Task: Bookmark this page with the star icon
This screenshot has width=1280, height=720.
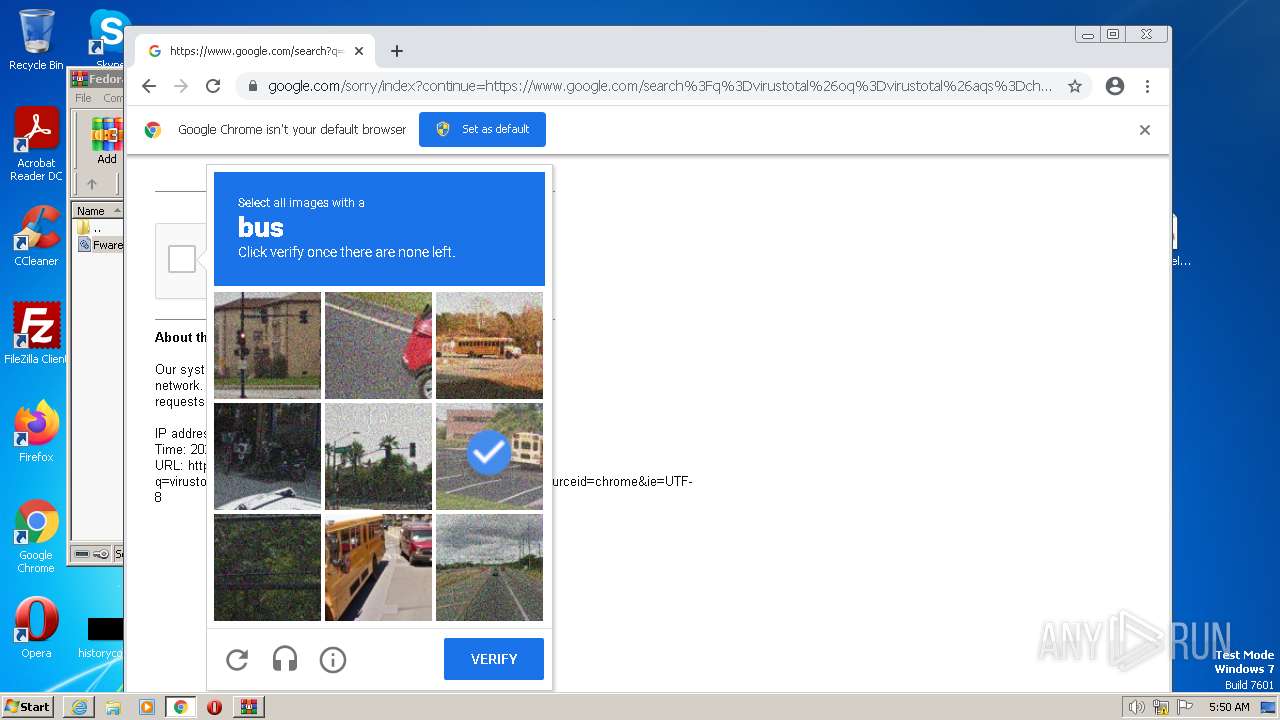Action: point(1075,86)
